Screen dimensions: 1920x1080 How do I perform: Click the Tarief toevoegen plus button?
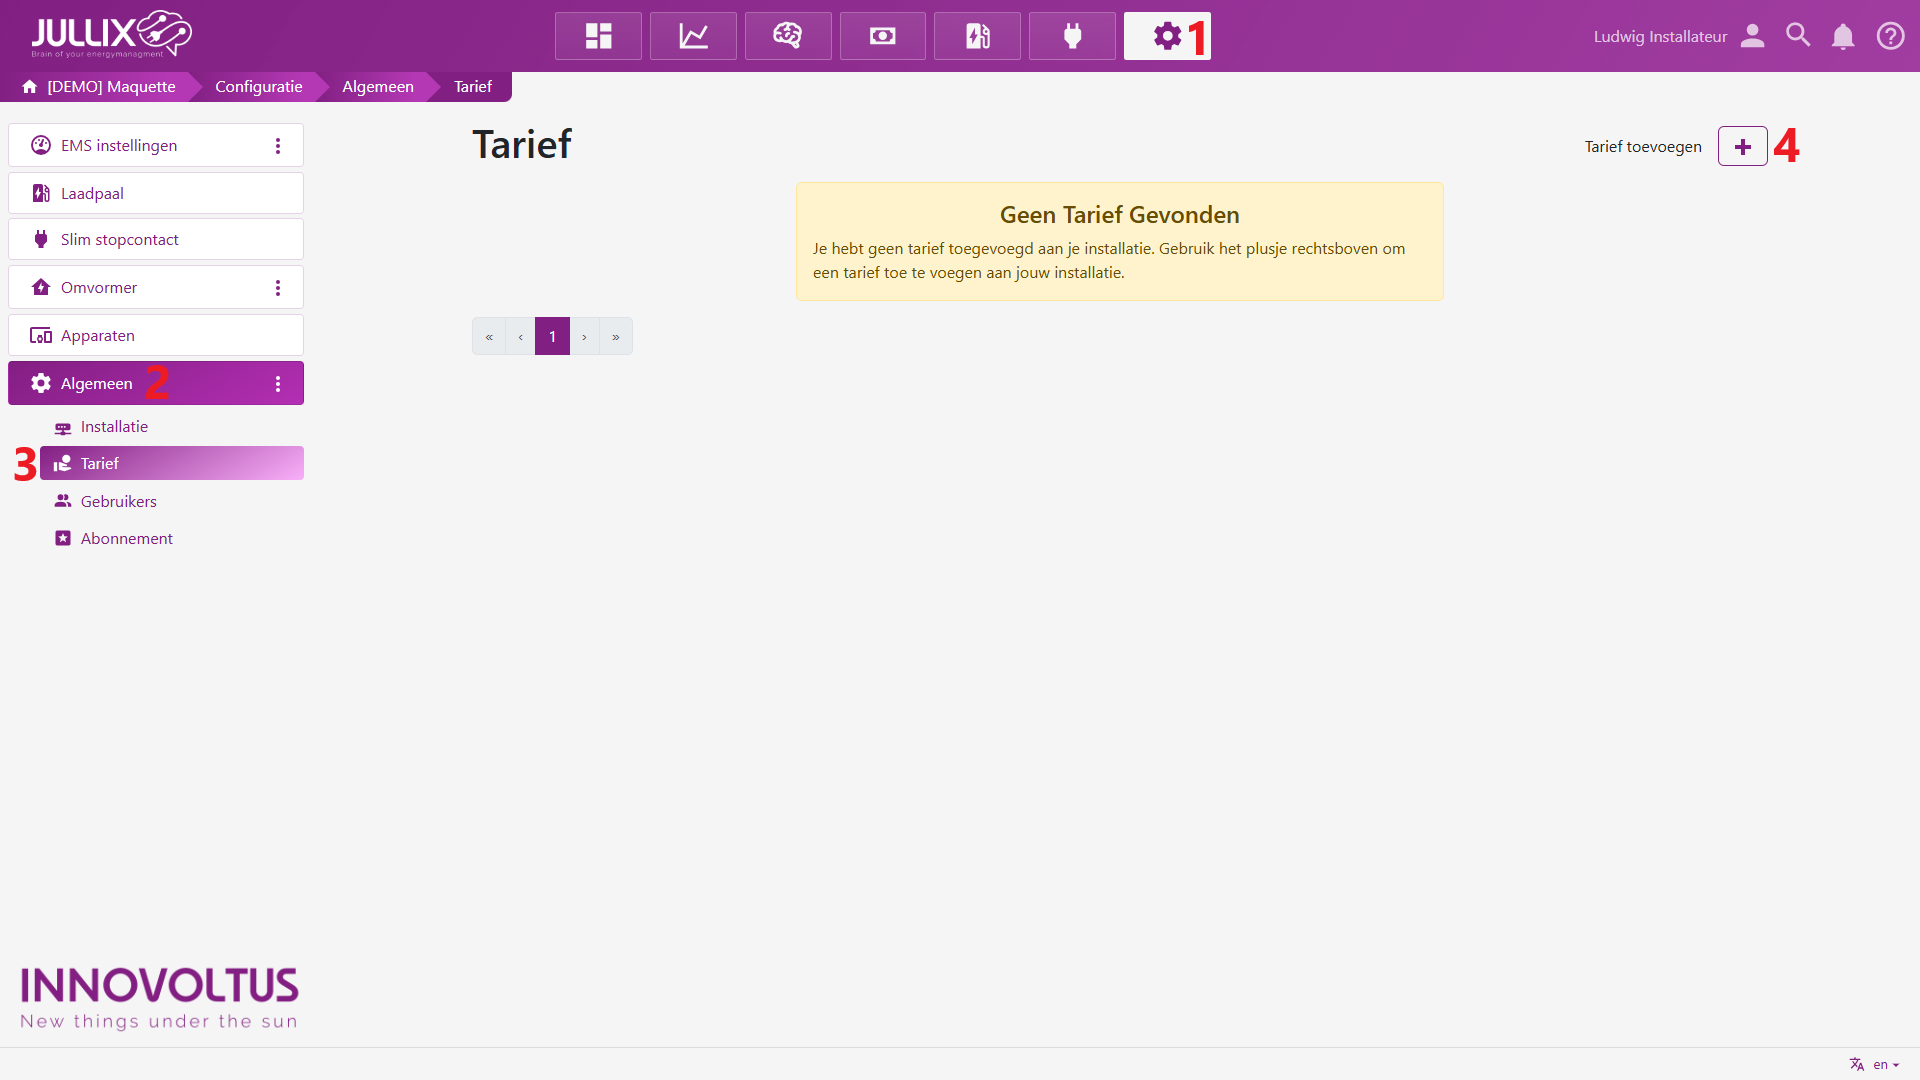(1742, 147)
